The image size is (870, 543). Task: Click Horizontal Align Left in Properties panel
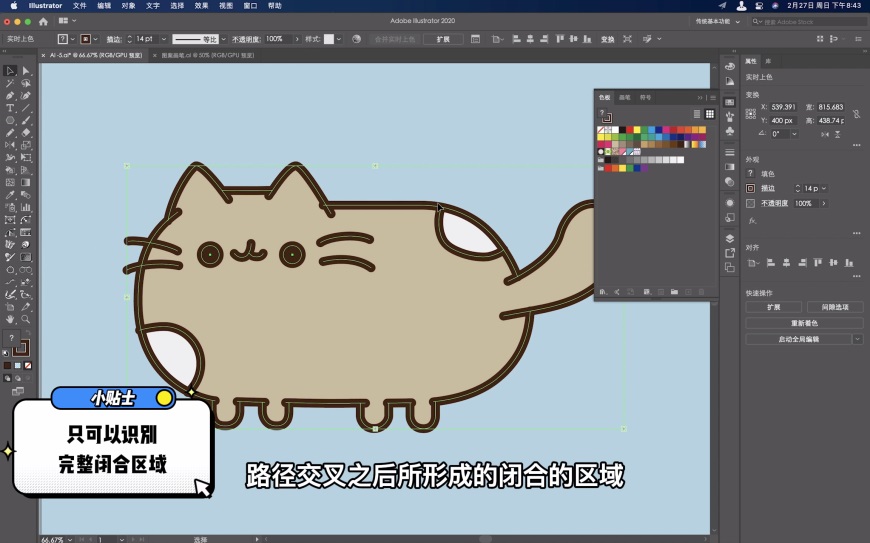[x=771, y=263]
